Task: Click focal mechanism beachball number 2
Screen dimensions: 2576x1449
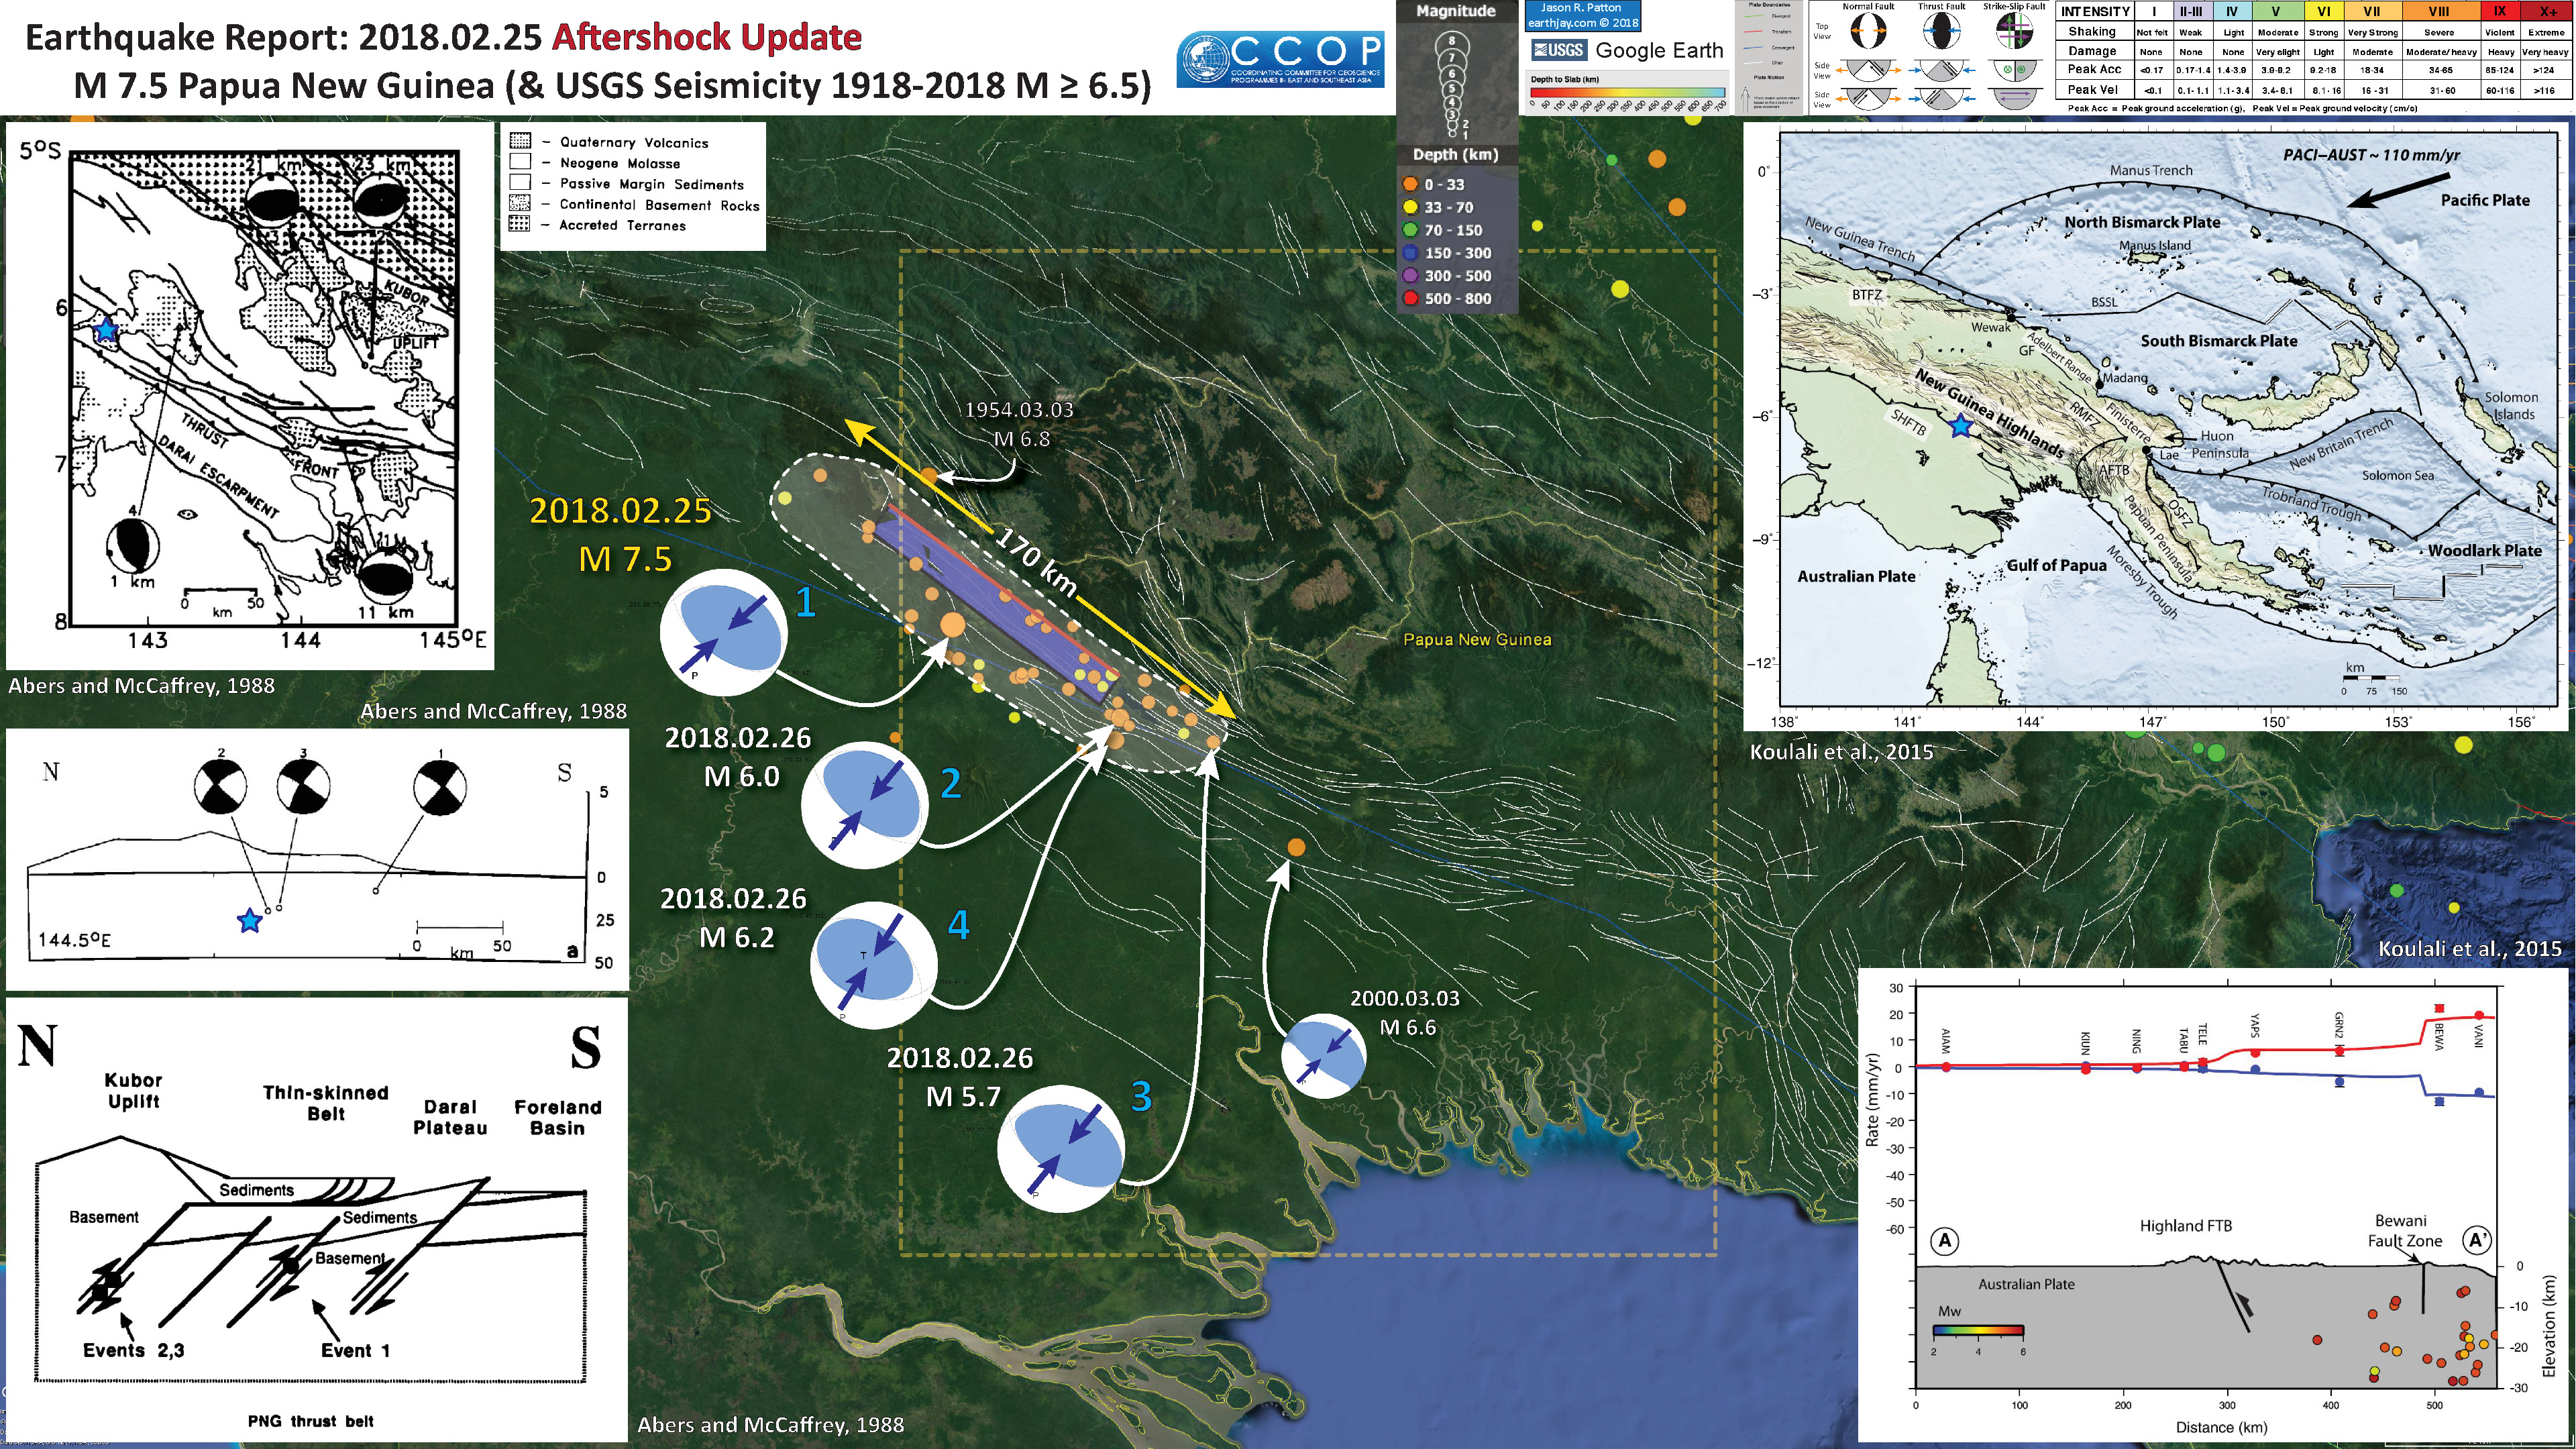Action: coord(864,804)
